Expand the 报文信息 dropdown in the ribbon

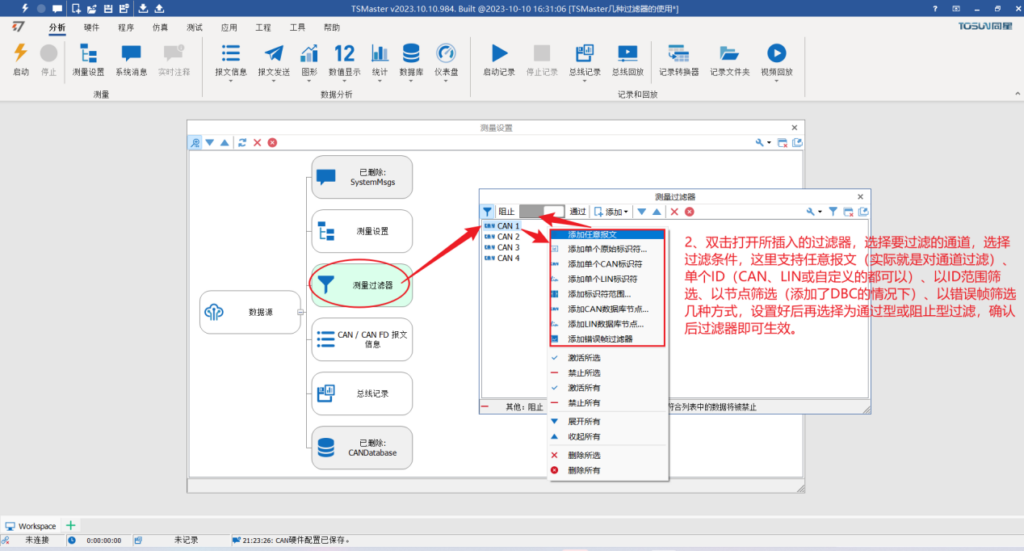pyautogui.click(x=230, y=80)
